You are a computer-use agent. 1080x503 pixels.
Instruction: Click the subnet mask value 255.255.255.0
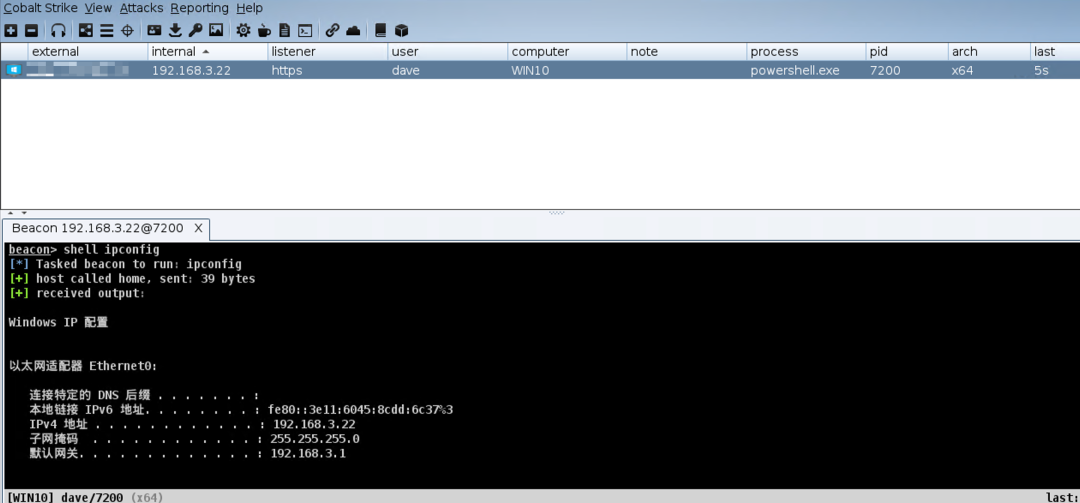[x=315, y=439]
